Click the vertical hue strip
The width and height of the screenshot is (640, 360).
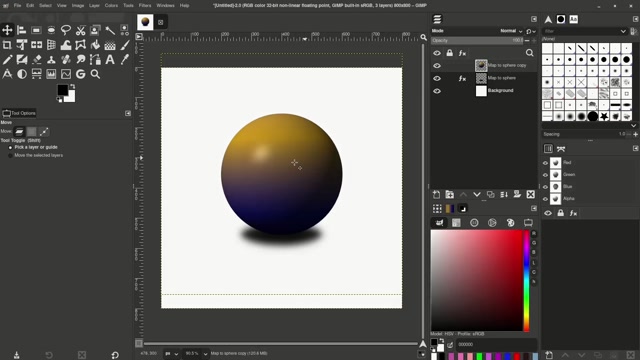point(527,280)
